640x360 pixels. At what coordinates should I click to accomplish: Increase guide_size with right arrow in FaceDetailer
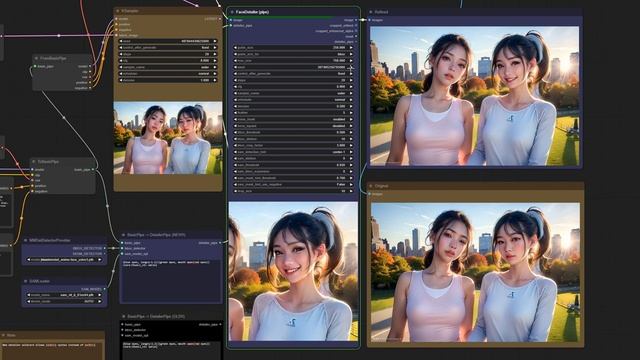click(x=351, y=47)
